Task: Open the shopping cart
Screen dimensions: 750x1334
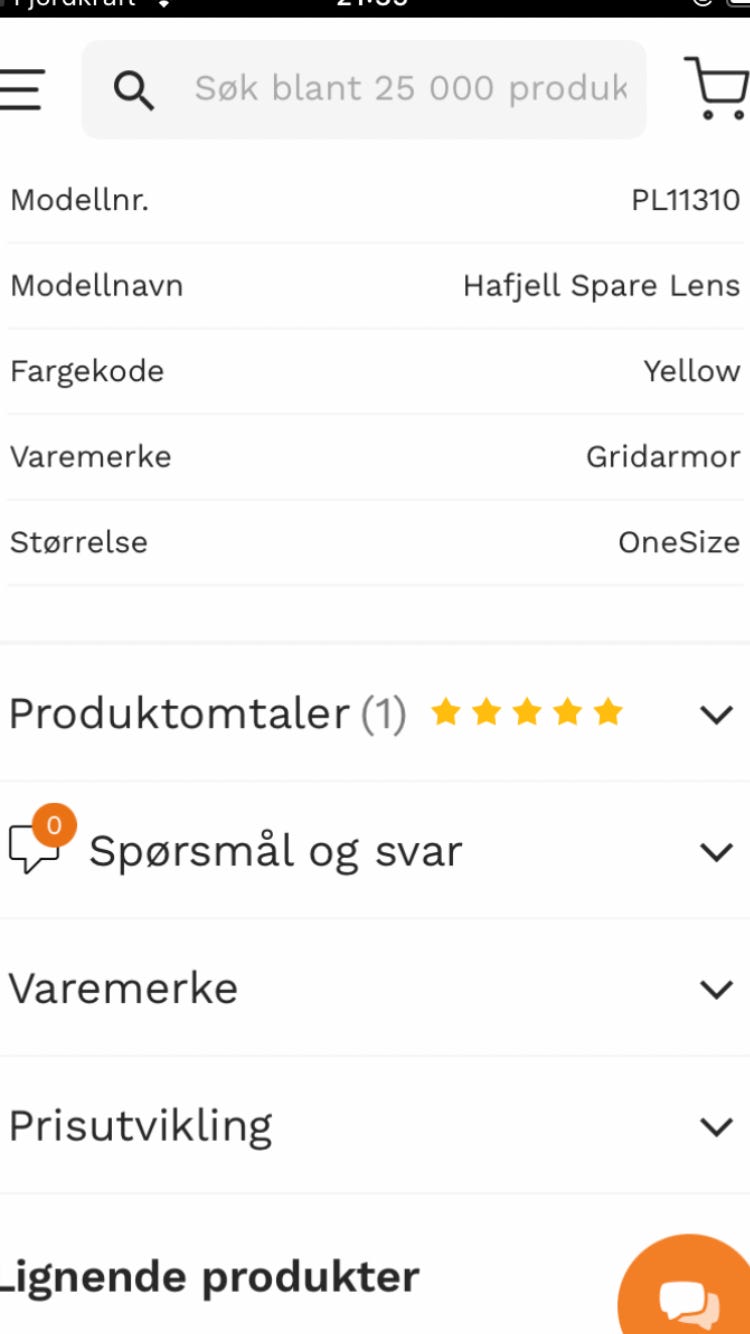Action: coord(717,88)
